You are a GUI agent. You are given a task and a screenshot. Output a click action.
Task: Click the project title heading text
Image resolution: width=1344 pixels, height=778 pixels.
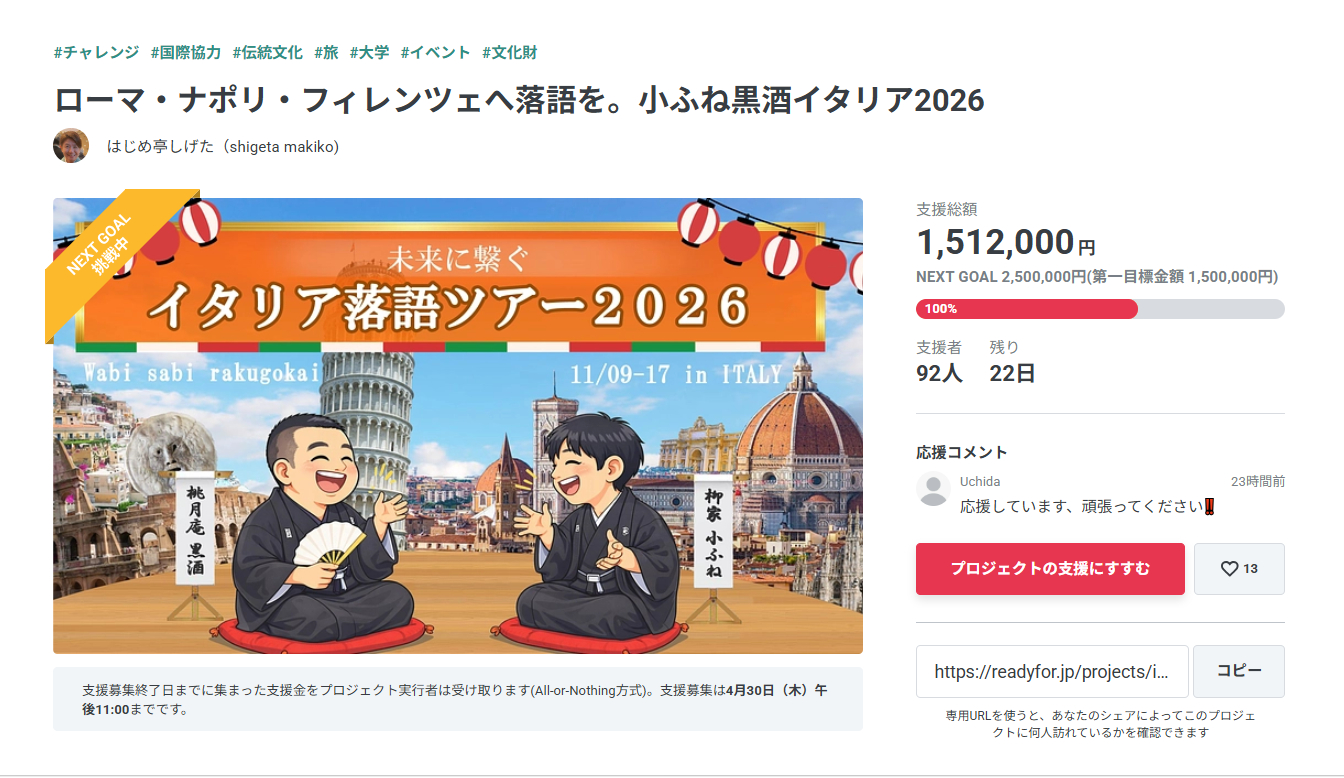(x=519, y=99)
